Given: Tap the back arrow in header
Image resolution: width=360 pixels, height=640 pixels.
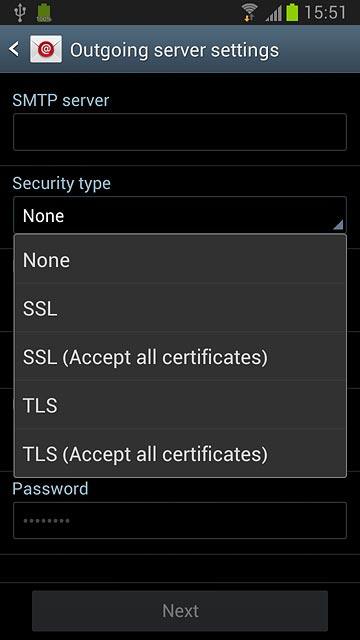Looking at the screenshot, I should (x=14, y=49).
